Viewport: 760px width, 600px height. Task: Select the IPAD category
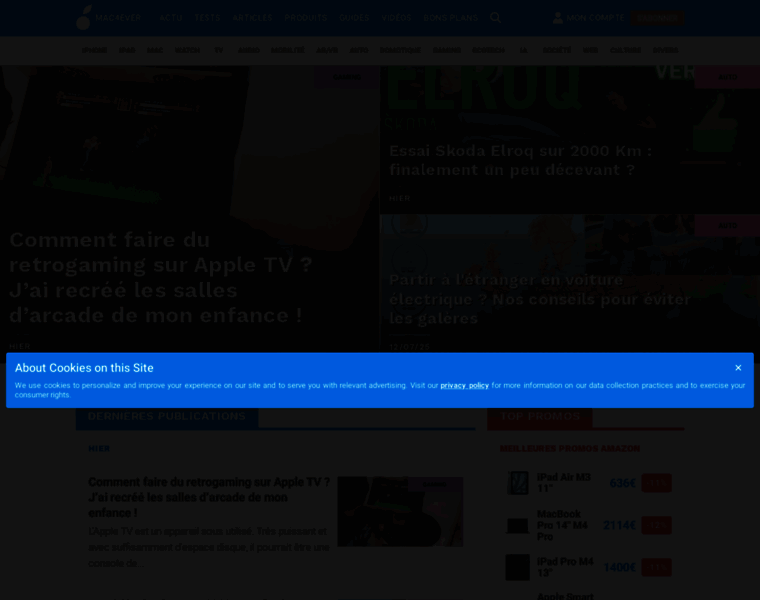(127, 50)
